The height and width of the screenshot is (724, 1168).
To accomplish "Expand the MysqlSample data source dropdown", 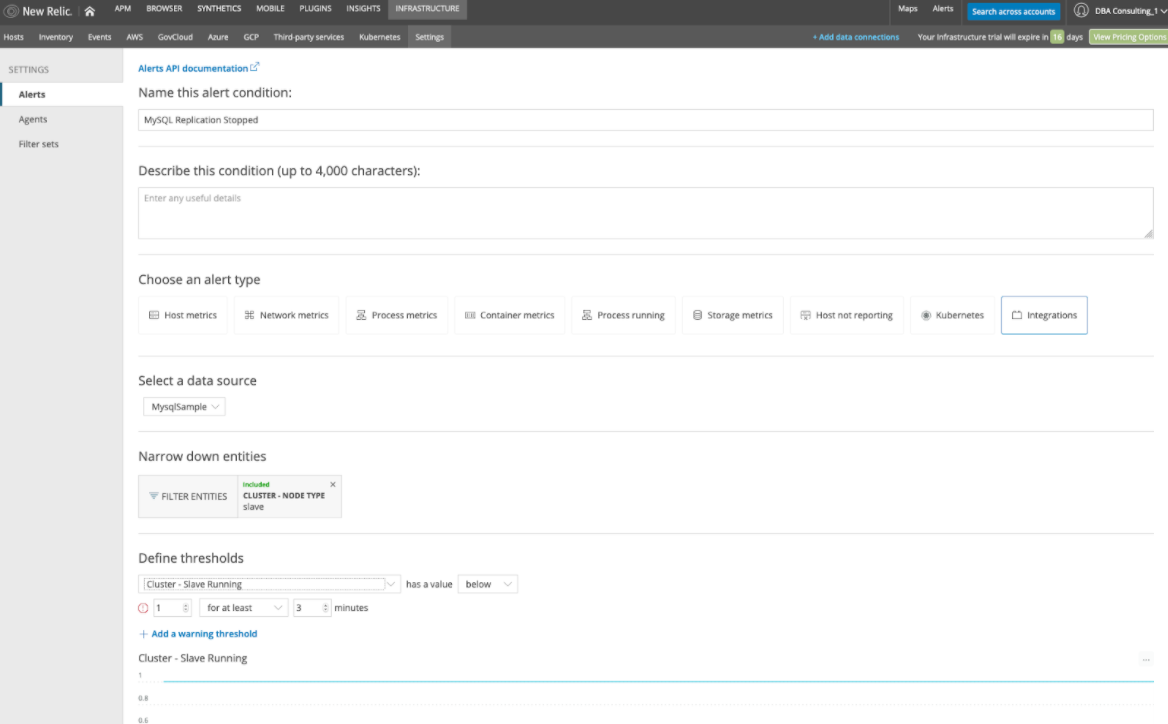I will (182, 407).
